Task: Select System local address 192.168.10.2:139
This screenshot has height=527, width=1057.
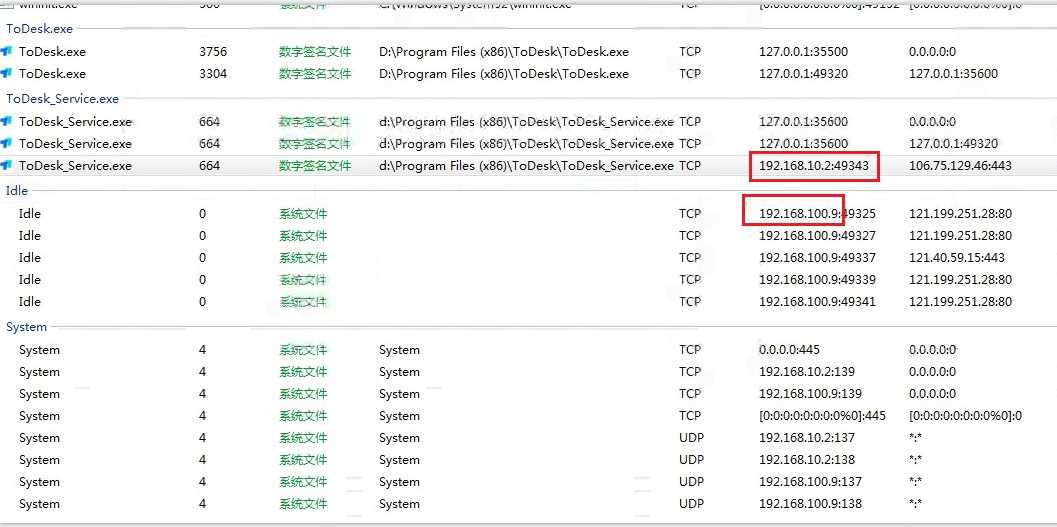Action: [807, 371]
